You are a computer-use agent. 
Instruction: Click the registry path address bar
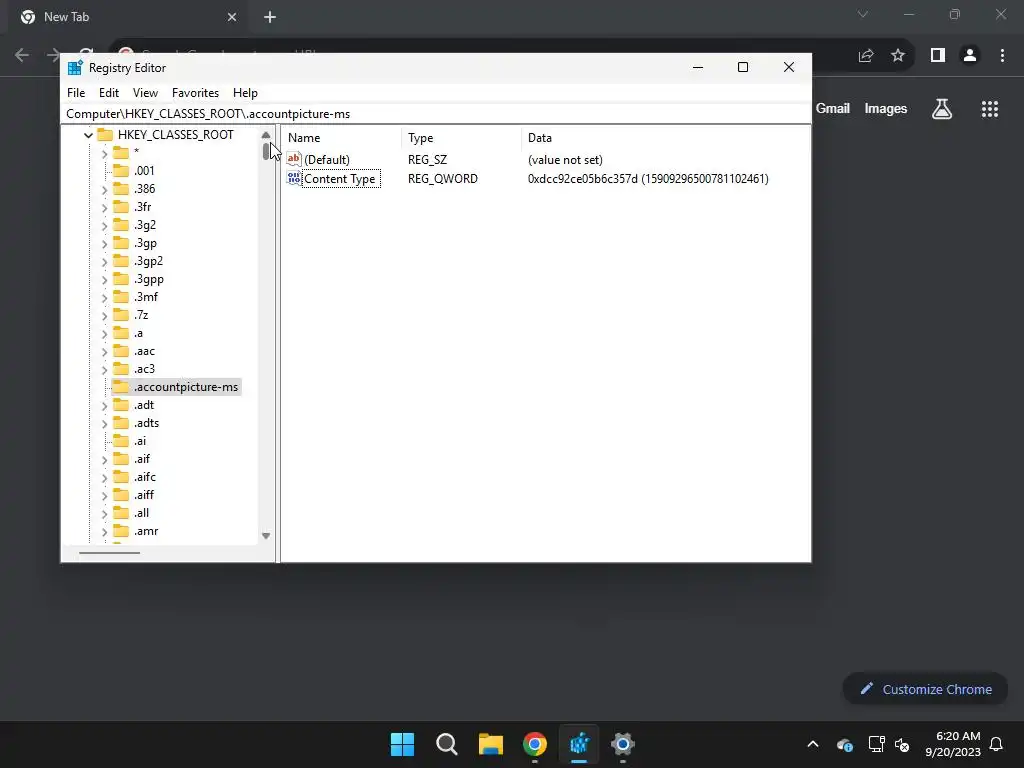click(x=436, y=114)
